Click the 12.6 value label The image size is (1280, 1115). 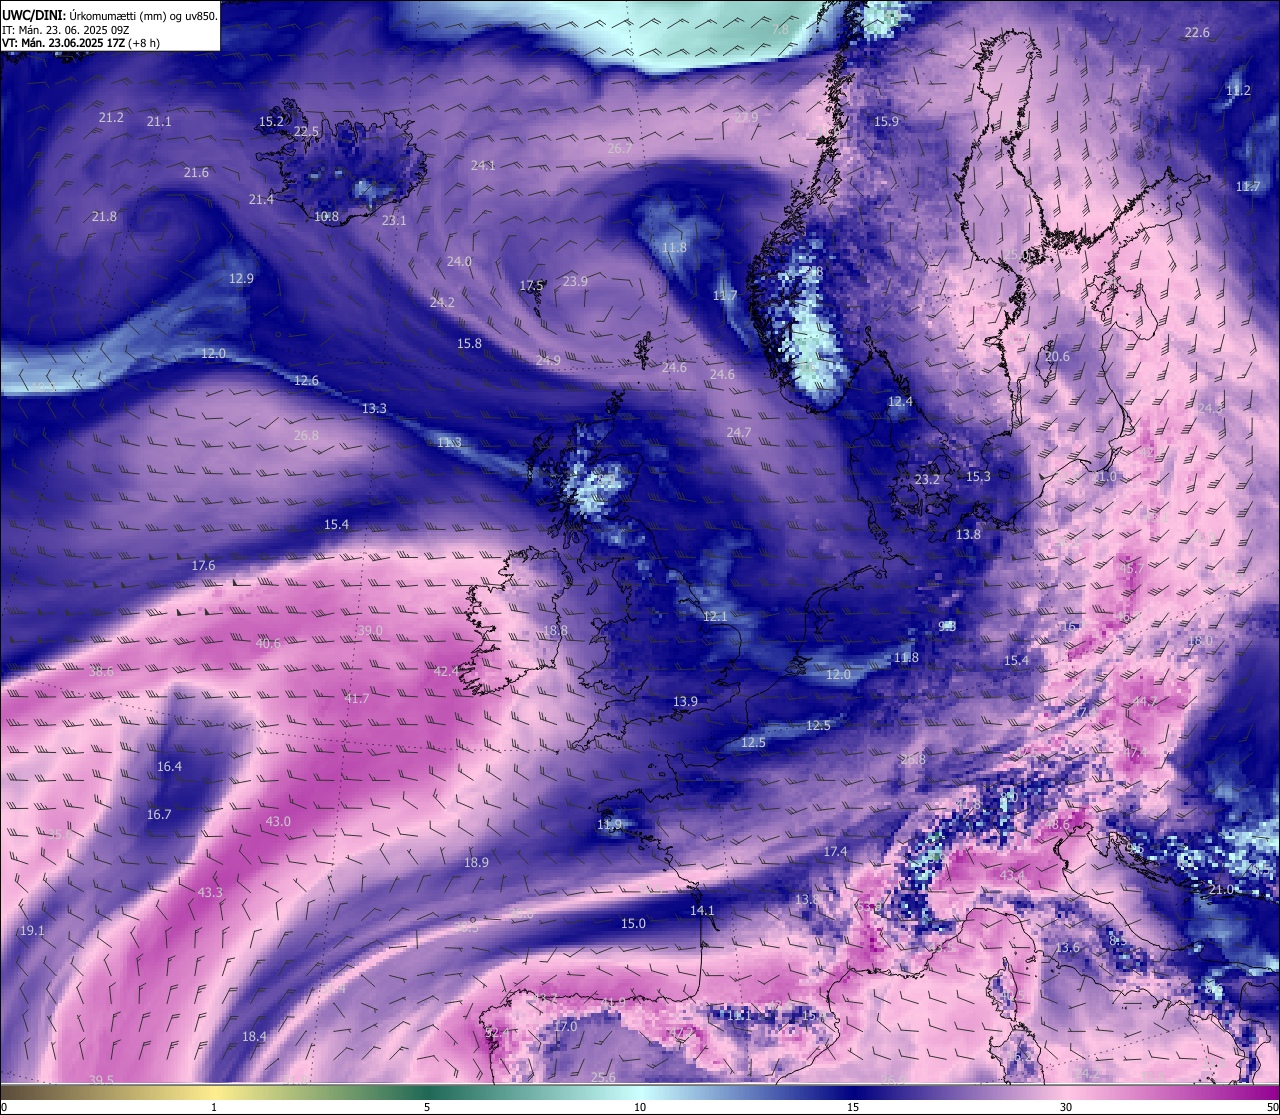[x=306, y=381]
